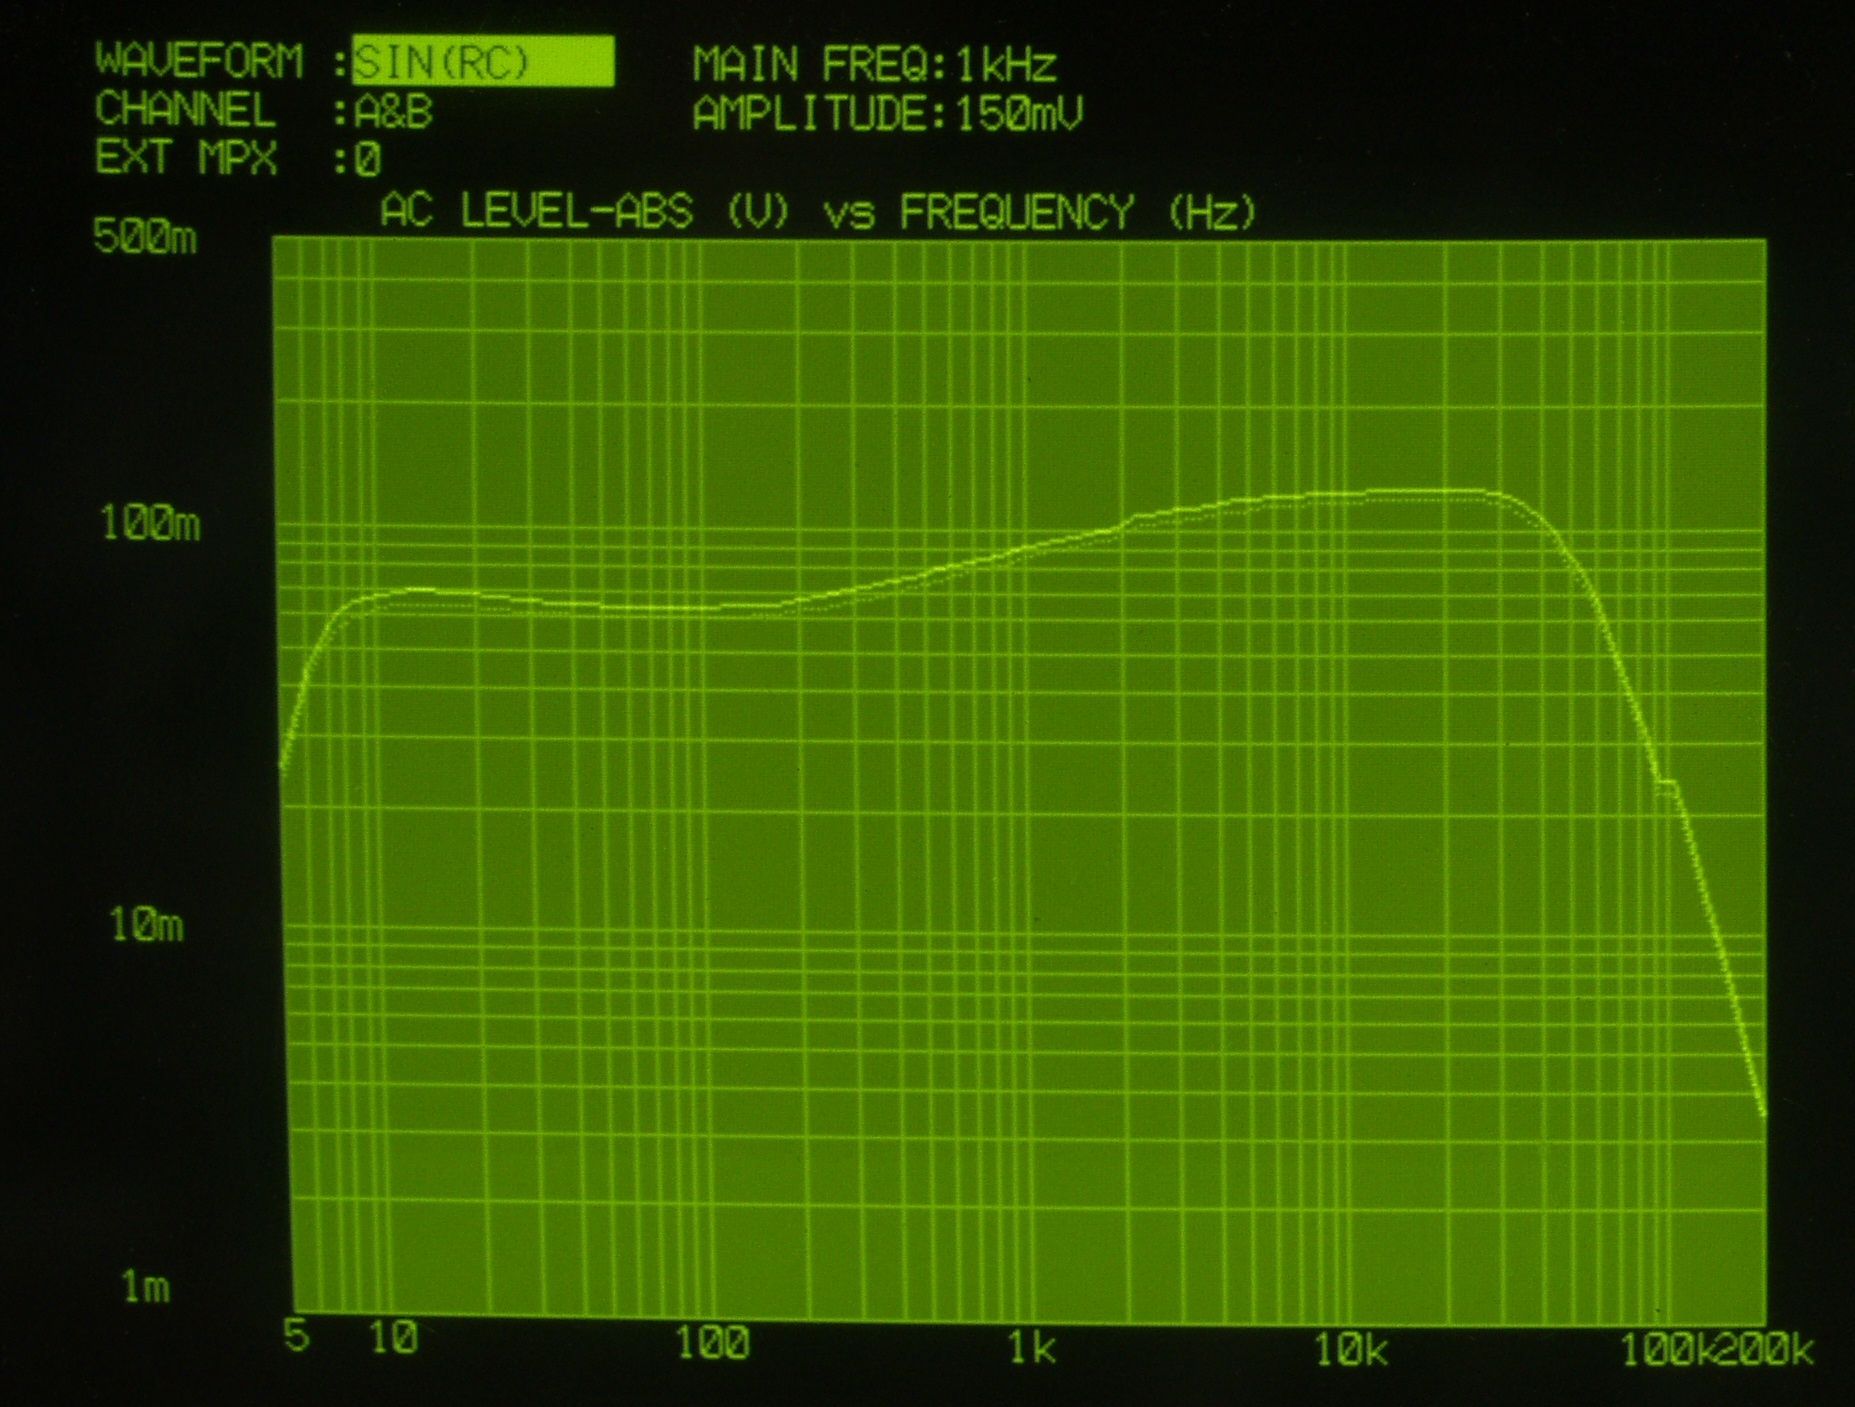Click the EXT MPX label
1855x1407 pixels.
[x=186, y=158]
